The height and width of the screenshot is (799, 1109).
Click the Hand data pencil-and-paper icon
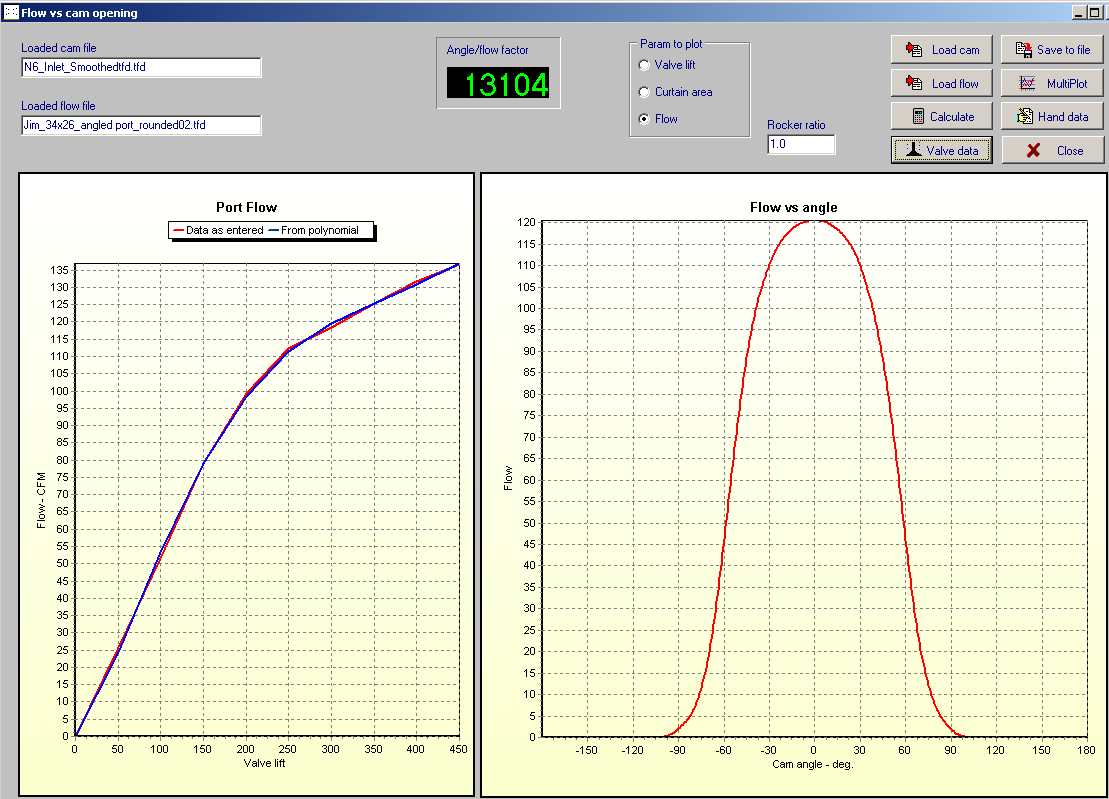(1025, 117)
